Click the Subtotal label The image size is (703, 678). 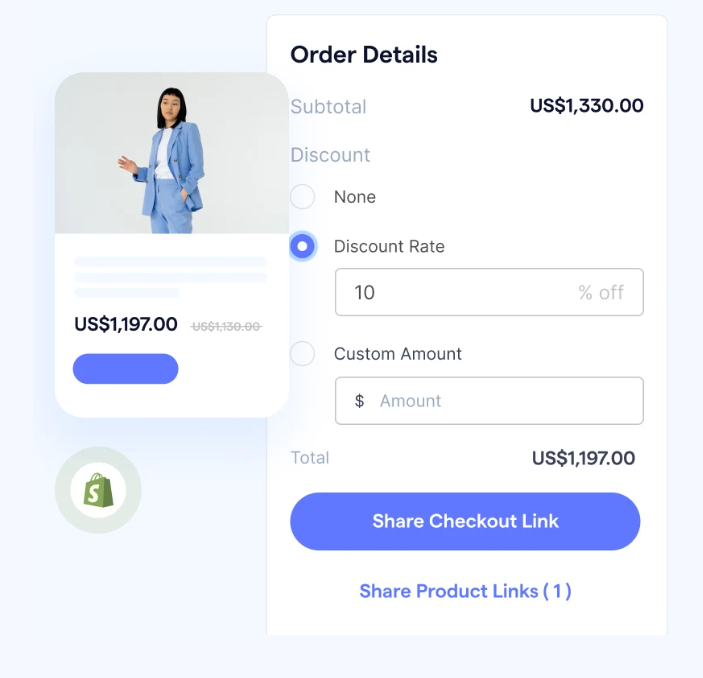click(329, 107)
